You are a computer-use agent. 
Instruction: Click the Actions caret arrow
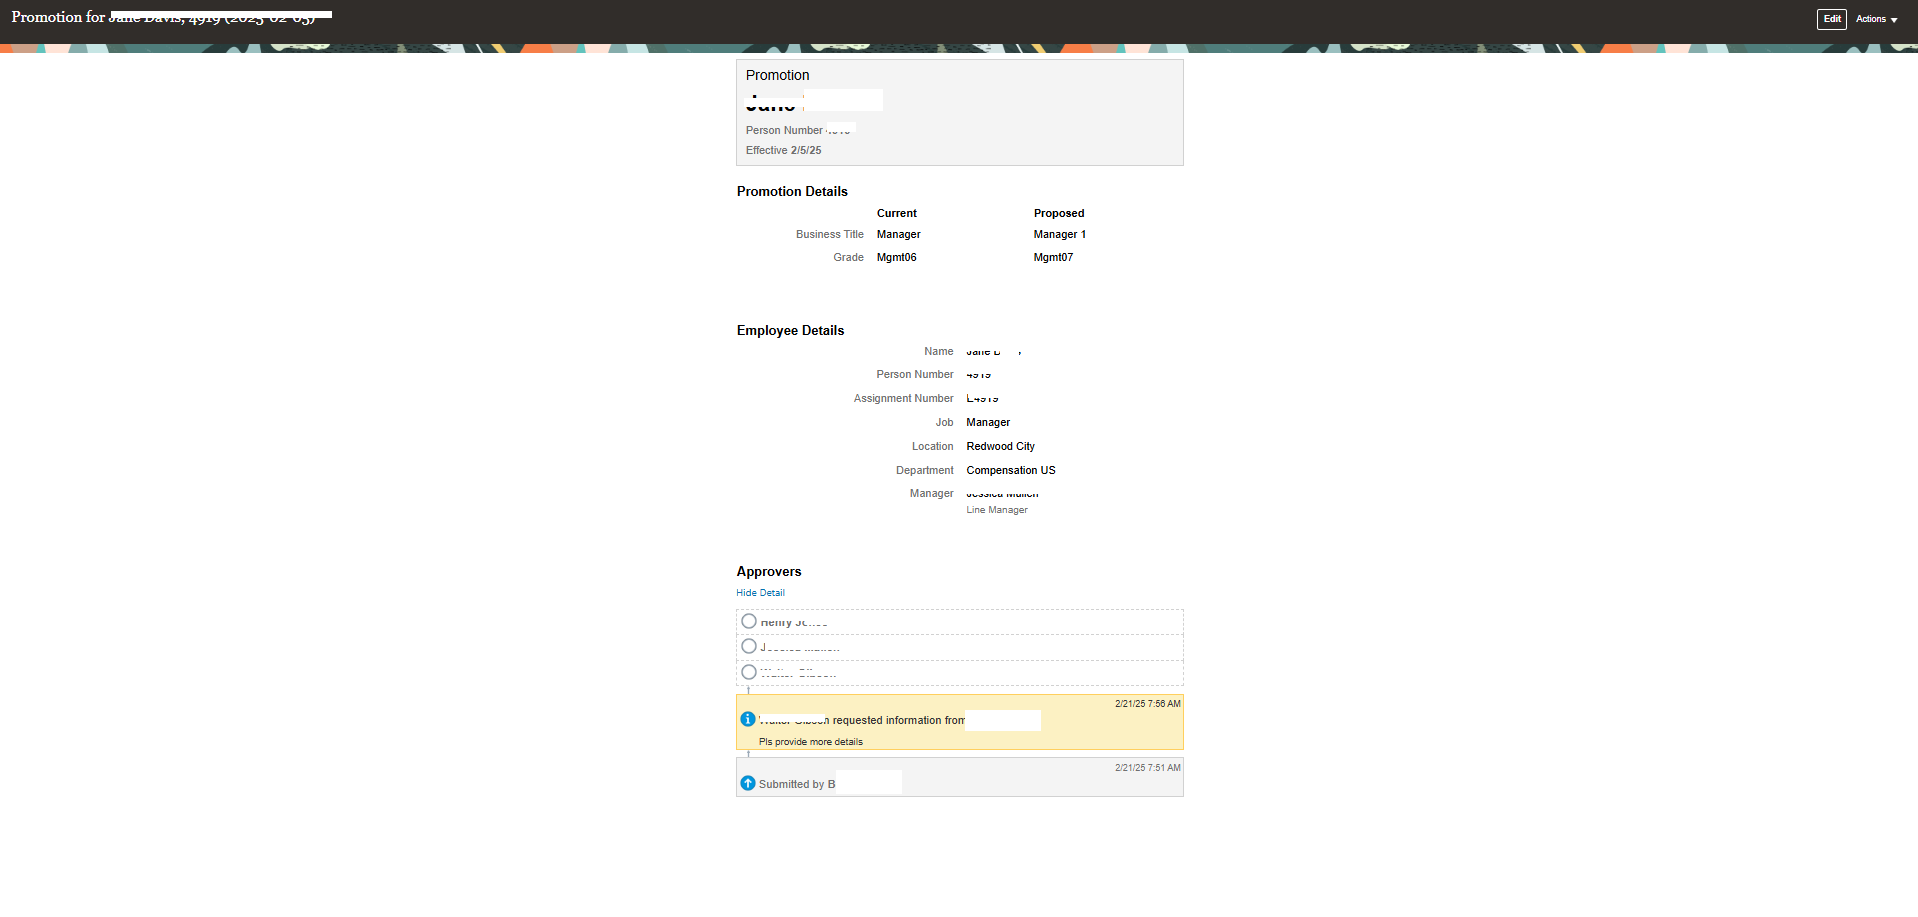point(1895,19)
